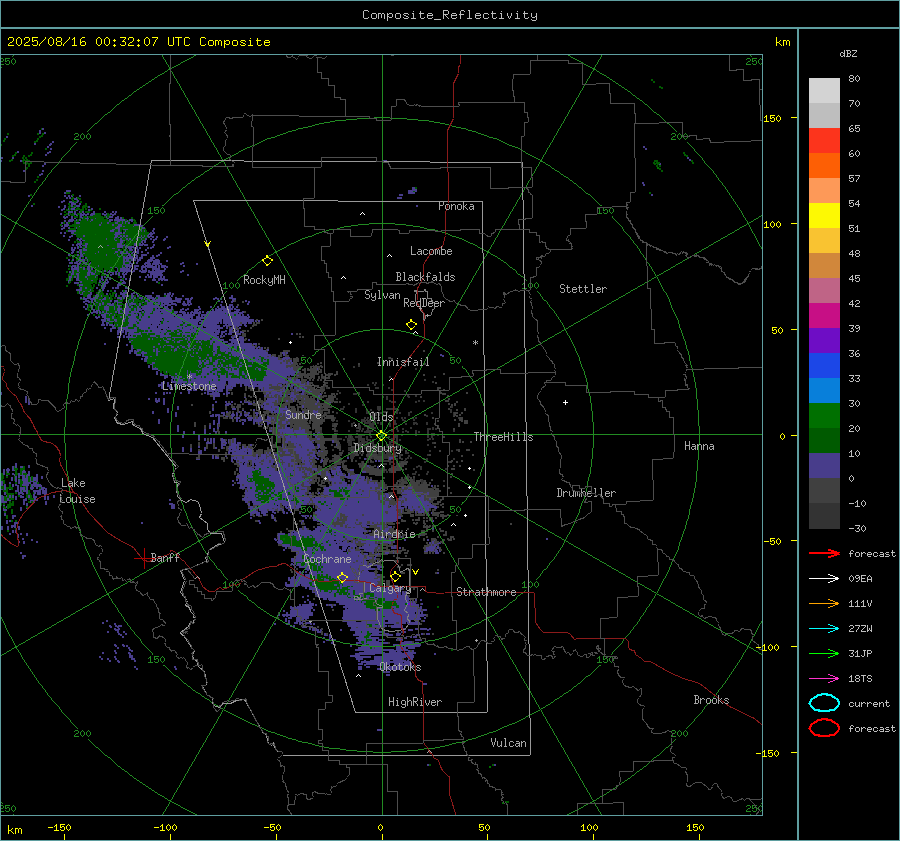Click the white 09EA arrow in legend

pyautogui.click(x=824, y=578)
